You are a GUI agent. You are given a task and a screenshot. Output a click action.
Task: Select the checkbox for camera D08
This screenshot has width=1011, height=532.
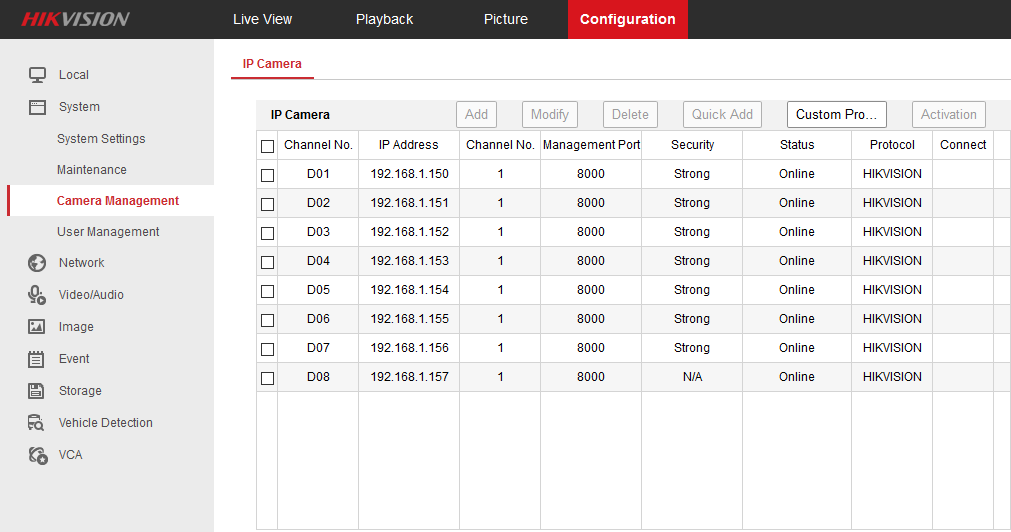coord(267,378)
